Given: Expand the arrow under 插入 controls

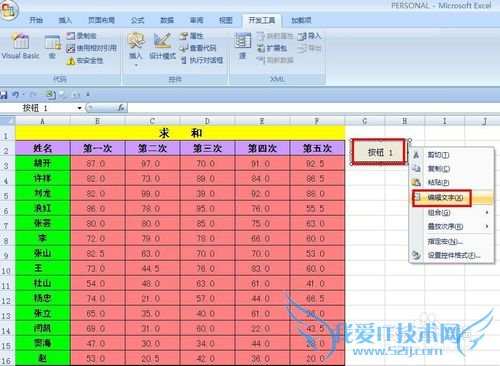Looking at the screenshot, I should 136,65.
